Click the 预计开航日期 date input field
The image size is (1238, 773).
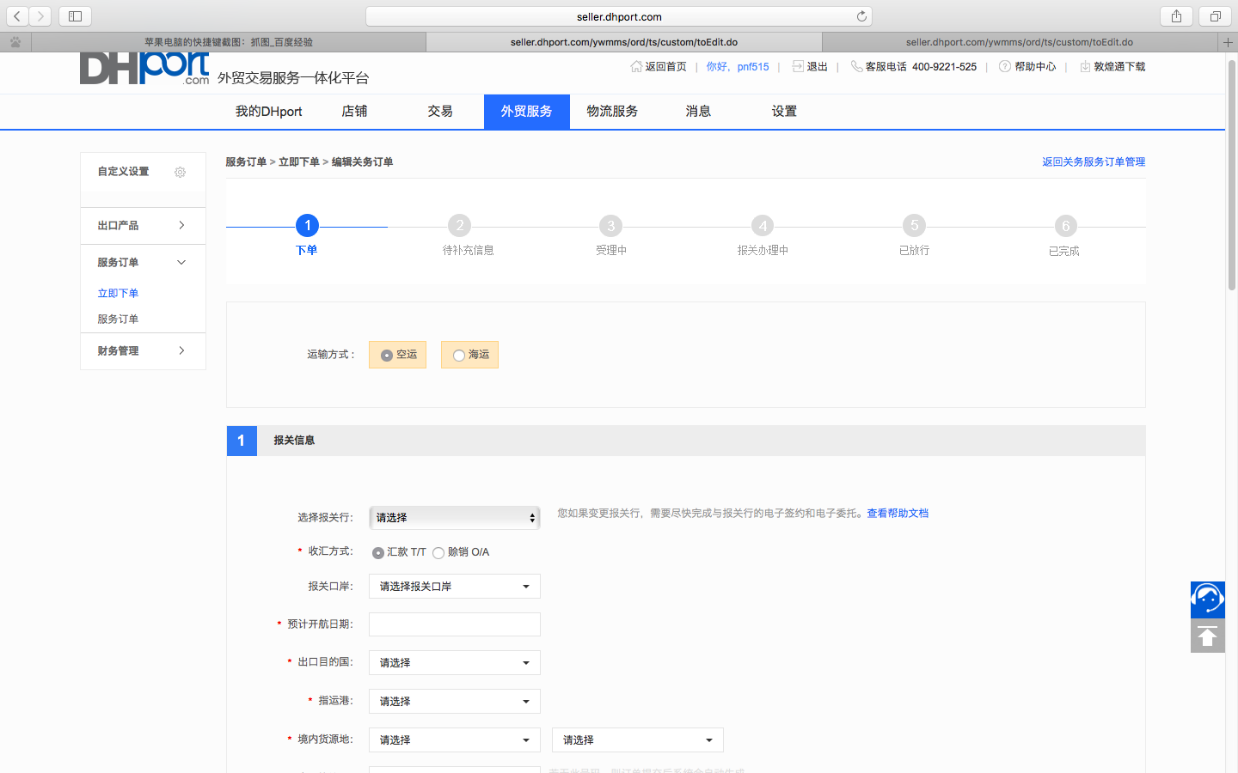pyautogui.click(x=454, y=624)
